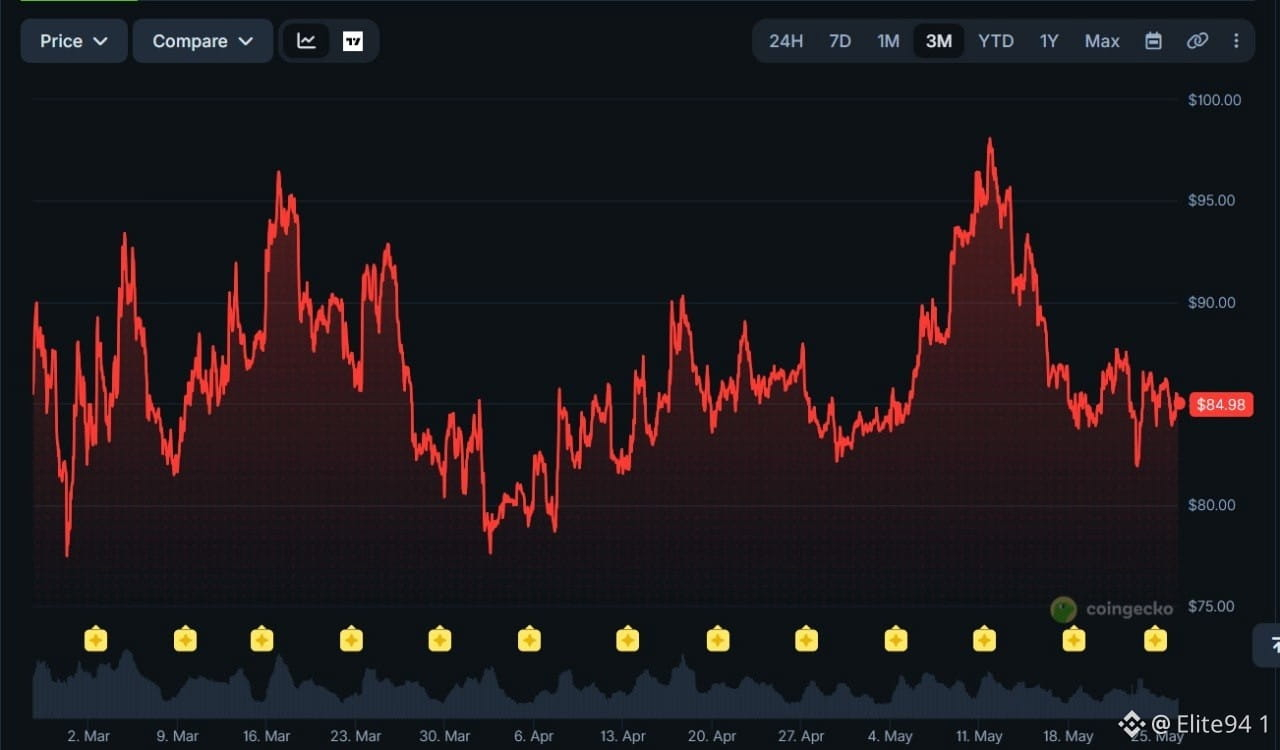Switch to the line chart view
Screen dimensions: 1280x750
click(306, 41)
